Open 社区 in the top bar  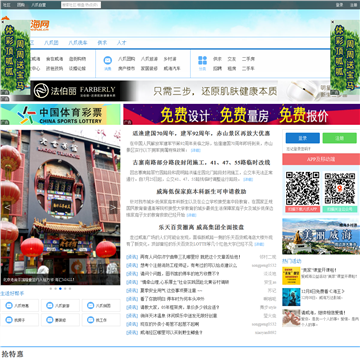(x=6, y=5)
